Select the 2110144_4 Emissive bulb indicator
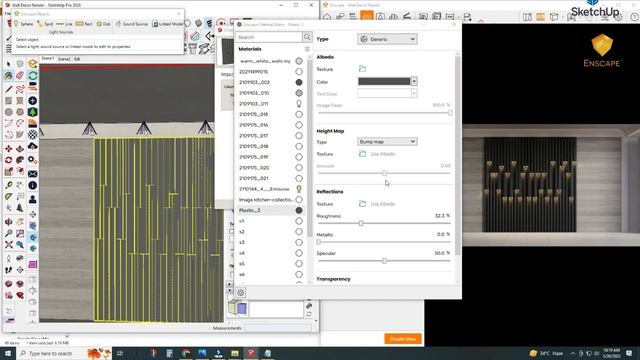The width and height of the screenshot is (640, 360). point(299,189)
